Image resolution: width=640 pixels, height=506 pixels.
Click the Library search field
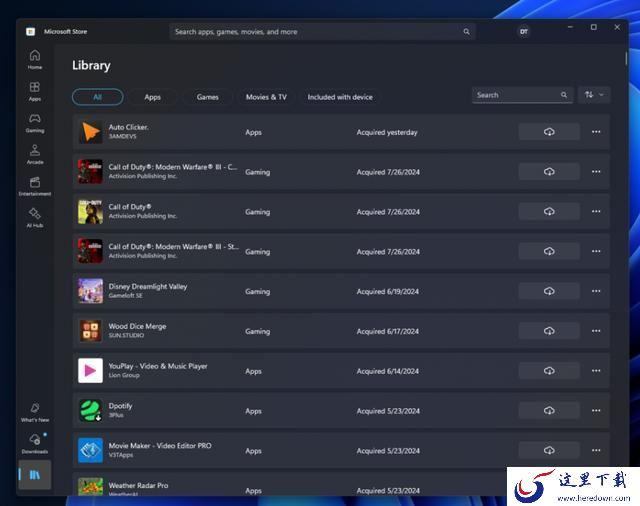(x=522, y=95)
